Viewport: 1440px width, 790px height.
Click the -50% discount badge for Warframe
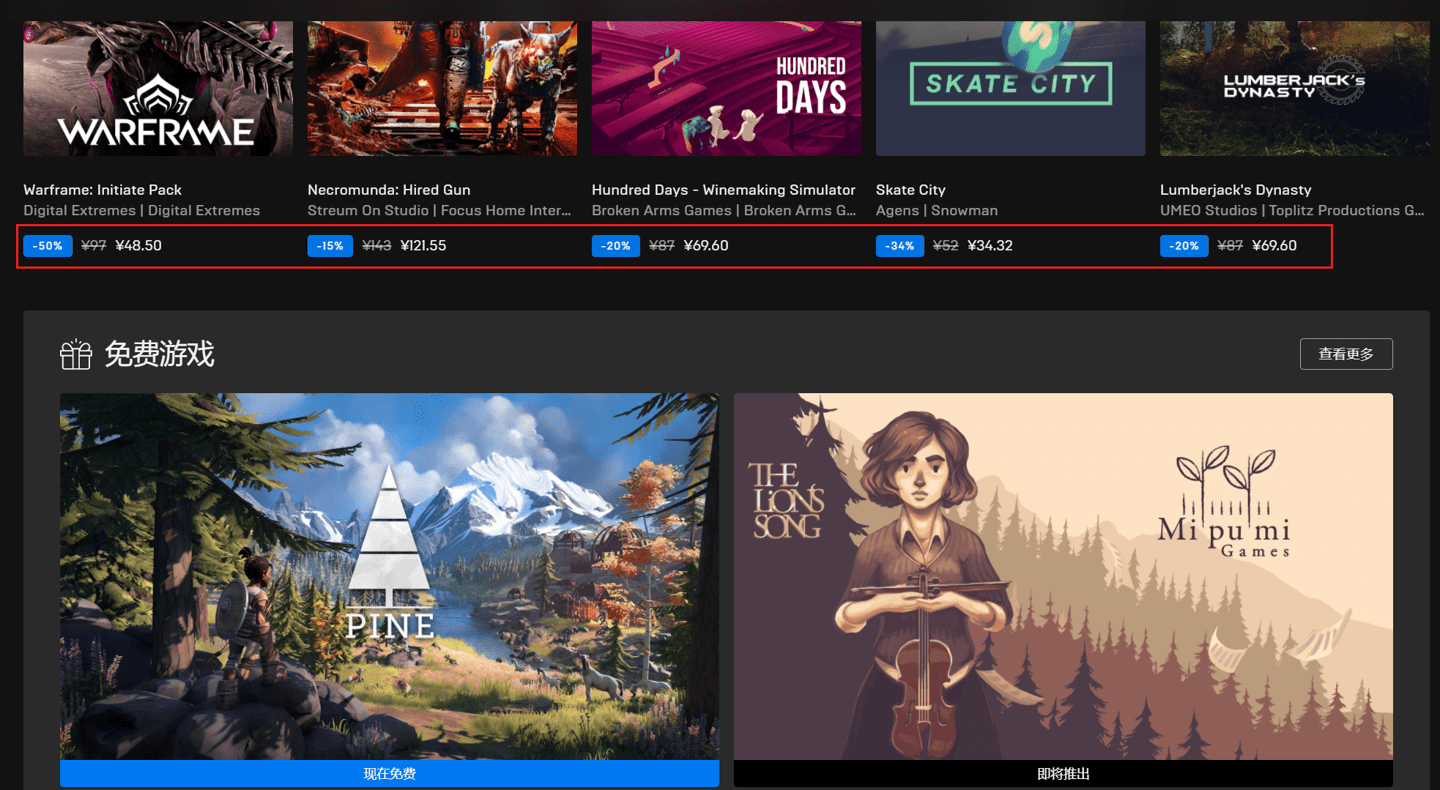pos(48,245)
